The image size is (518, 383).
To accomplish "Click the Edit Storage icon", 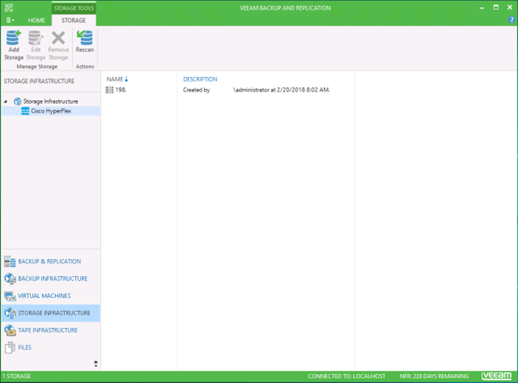I will 36,38.
